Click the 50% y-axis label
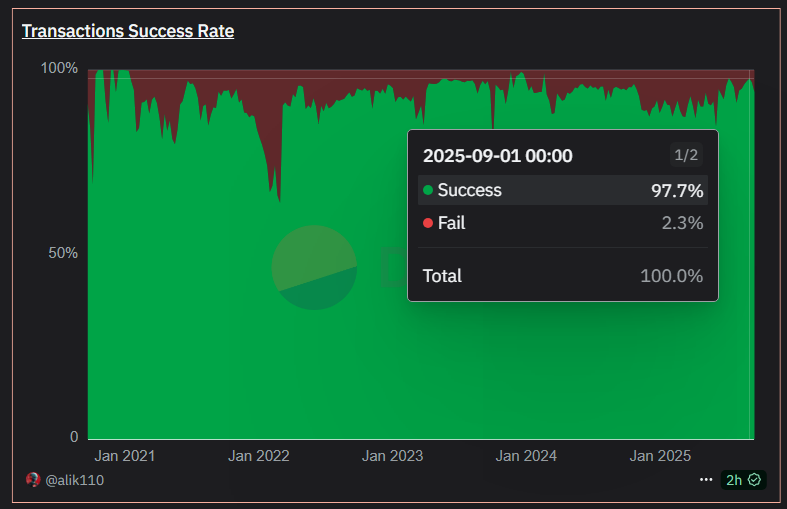This screenshot has height=509, width=787. pos(63,253)
